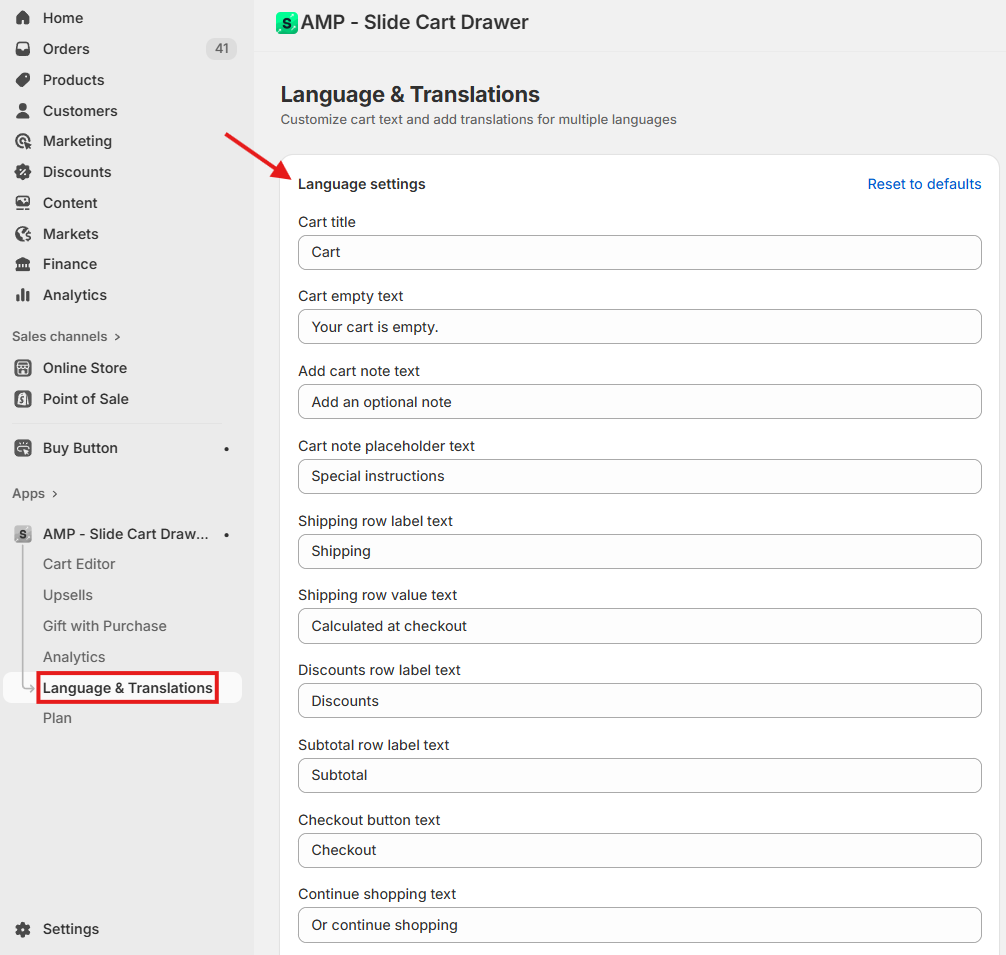The width and height of the screenshot is (1006, 955).
Task: Open Gift with Purchase subpage
Action: coord(105,626)
